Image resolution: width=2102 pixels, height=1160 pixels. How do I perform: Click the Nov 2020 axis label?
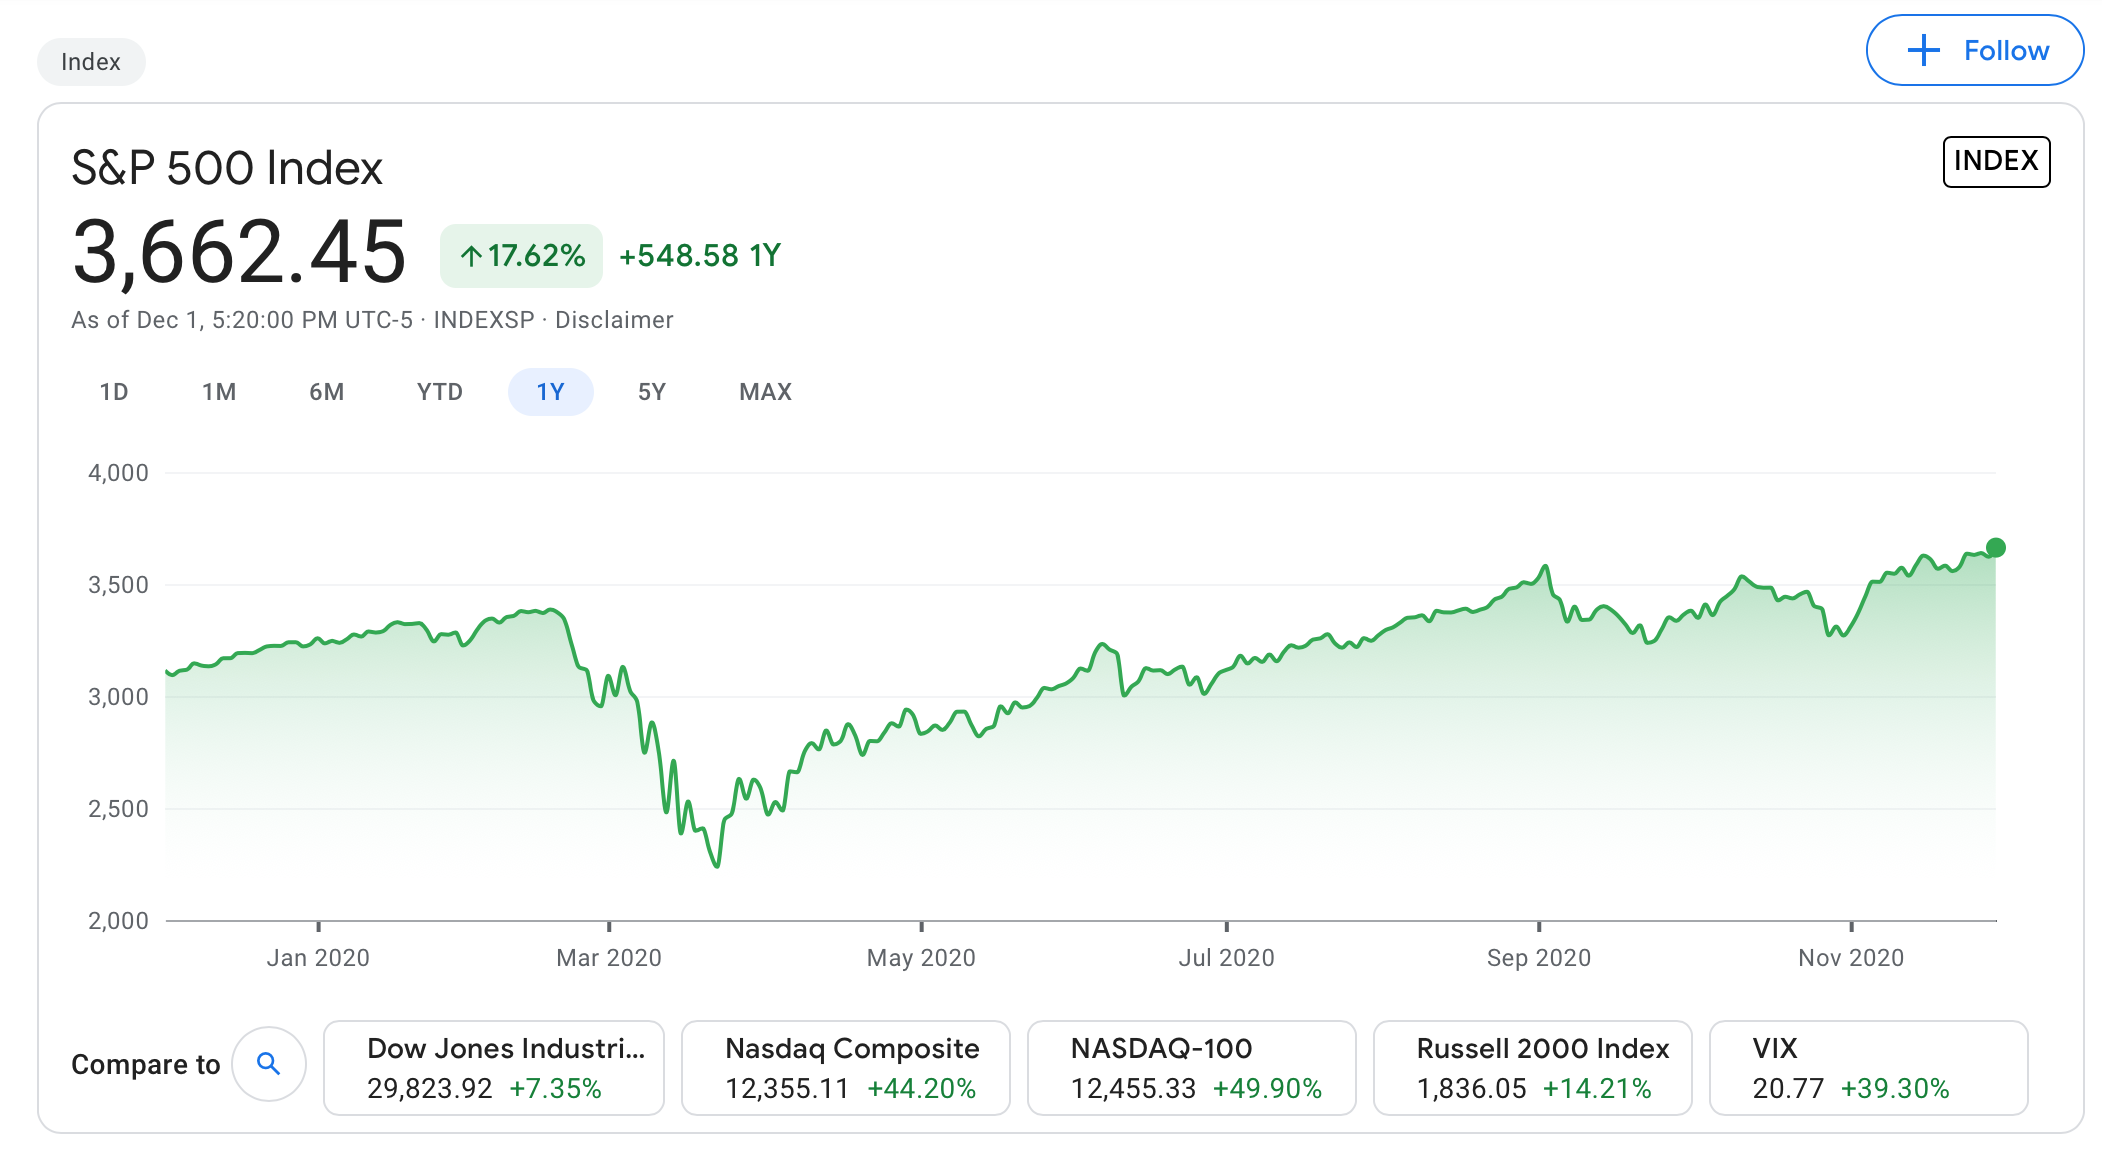pyautogui.click(x=1851, y=958)
